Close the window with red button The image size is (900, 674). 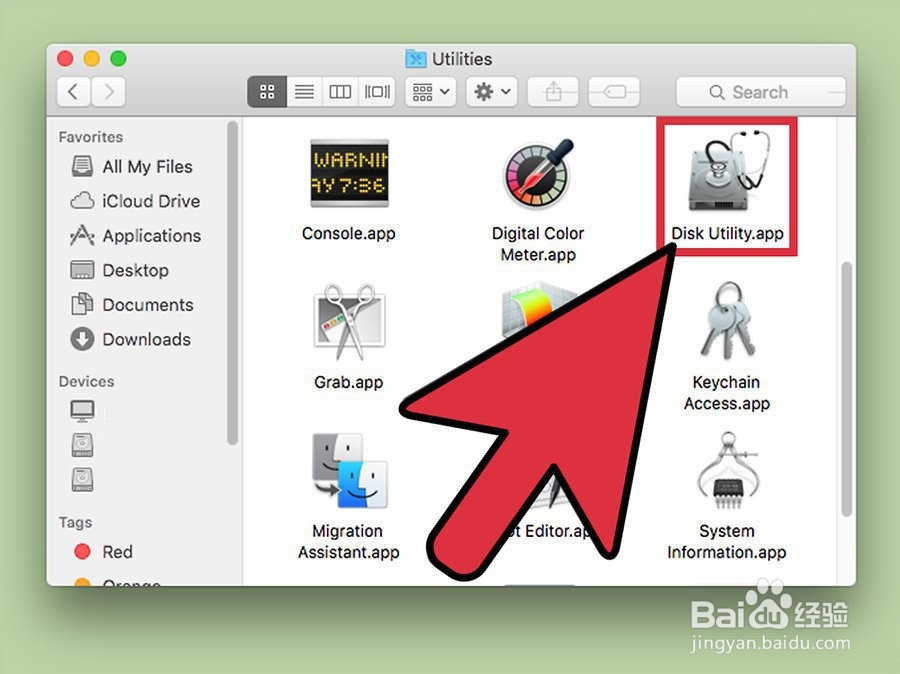(x=65, y=59)
